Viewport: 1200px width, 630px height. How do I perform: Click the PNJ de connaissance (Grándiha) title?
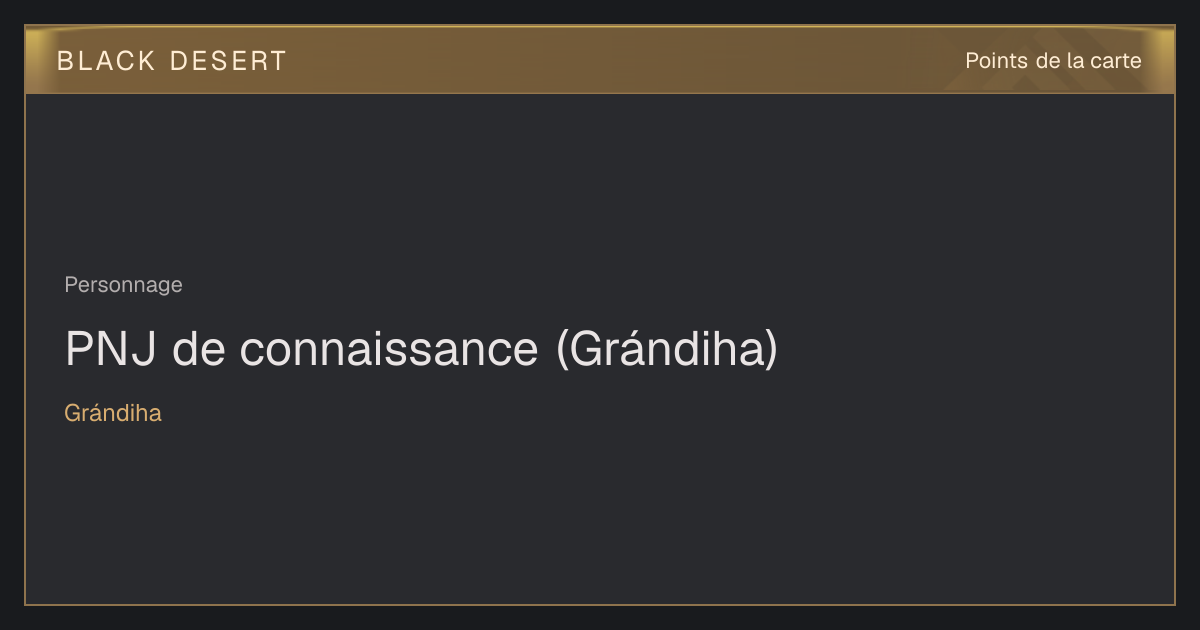(x=421, y=349)
